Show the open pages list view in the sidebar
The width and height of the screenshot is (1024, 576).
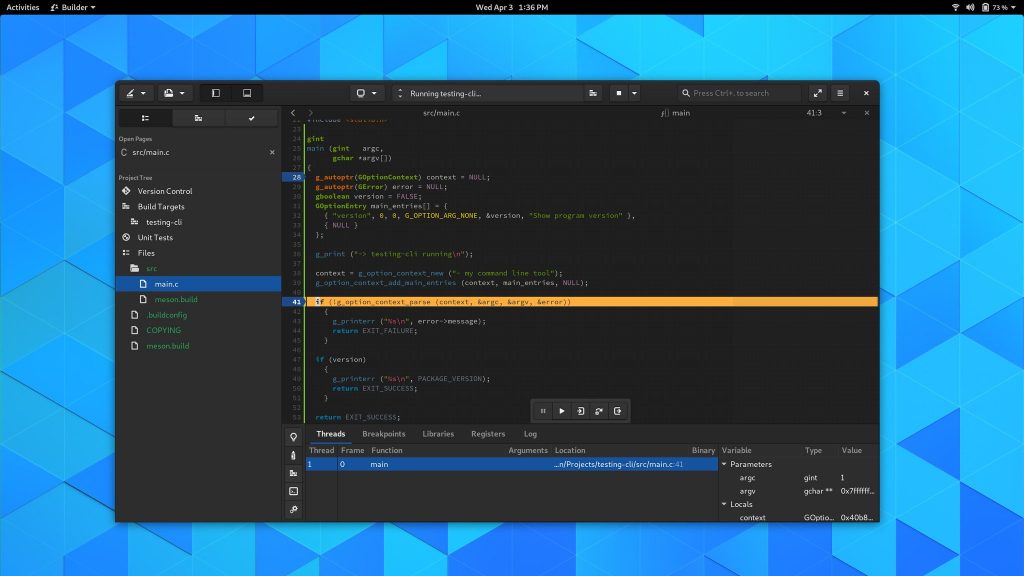(x=145, y=118)
